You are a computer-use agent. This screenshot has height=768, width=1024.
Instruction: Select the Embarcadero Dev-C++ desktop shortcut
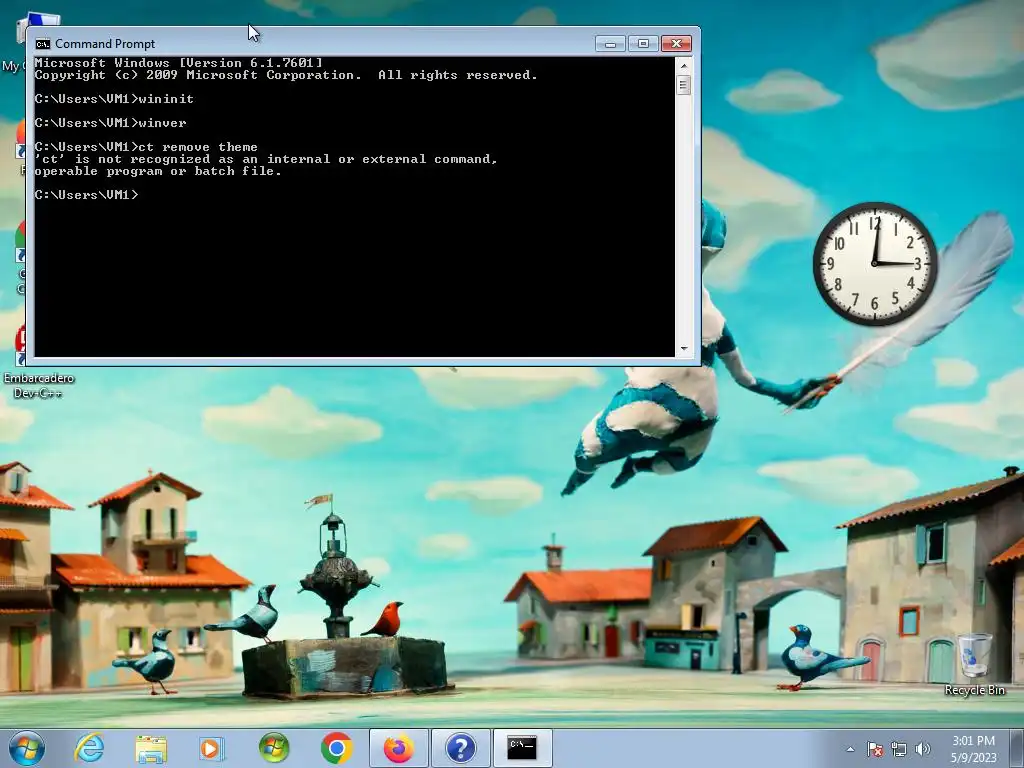[x=38, y=362]
